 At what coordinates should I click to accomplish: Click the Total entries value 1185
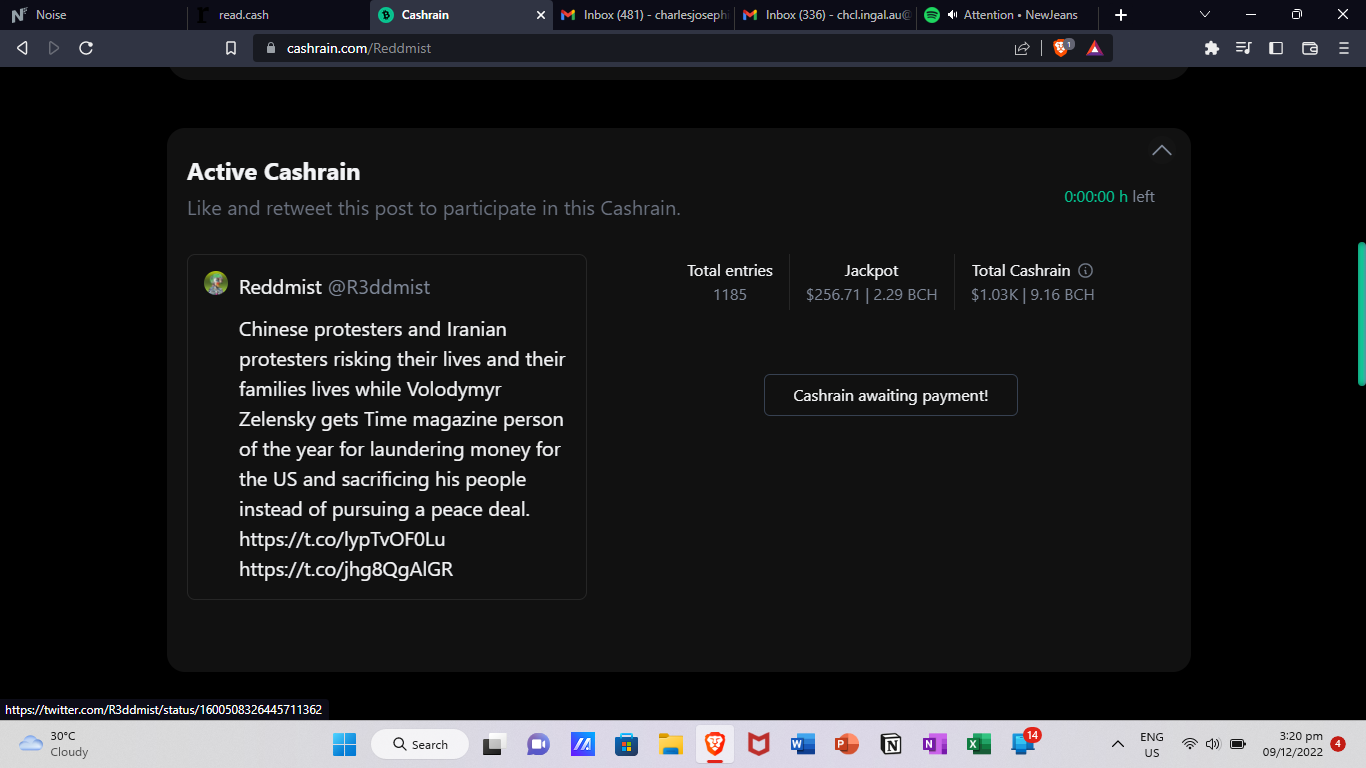point(730,295)
